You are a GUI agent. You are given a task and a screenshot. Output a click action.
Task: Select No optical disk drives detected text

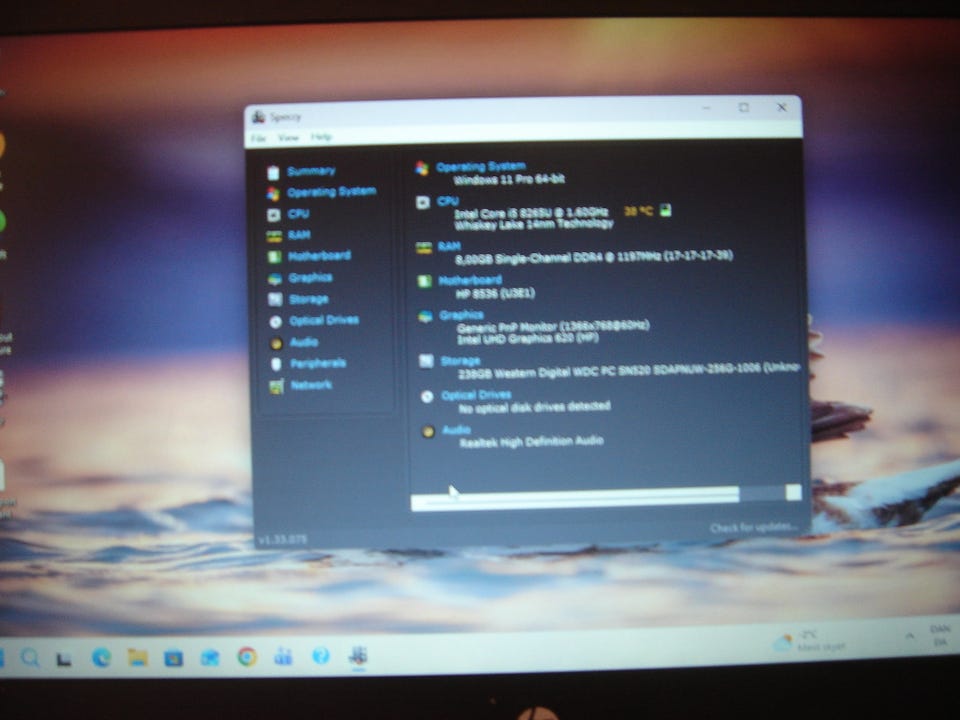[x=534, y=407]
